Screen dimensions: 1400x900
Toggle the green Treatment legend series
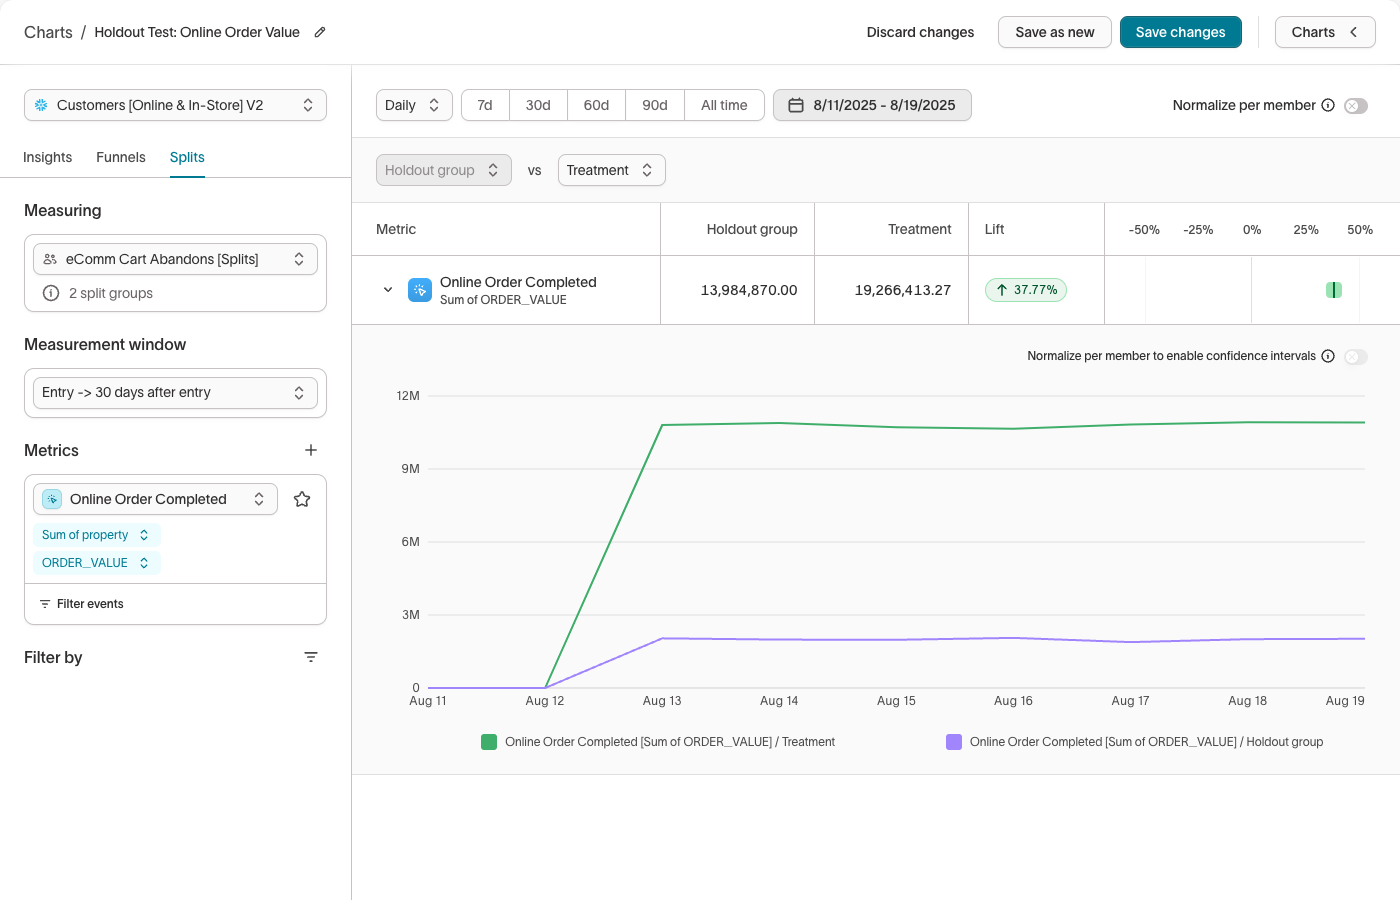489,742
